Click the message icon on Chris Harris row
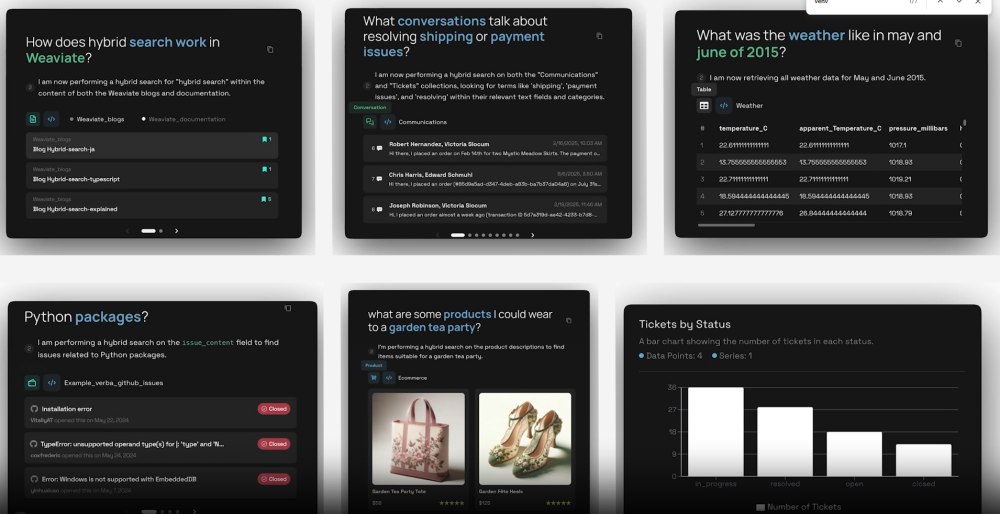This screenshot has width=1000, height=514. (379, 179)
